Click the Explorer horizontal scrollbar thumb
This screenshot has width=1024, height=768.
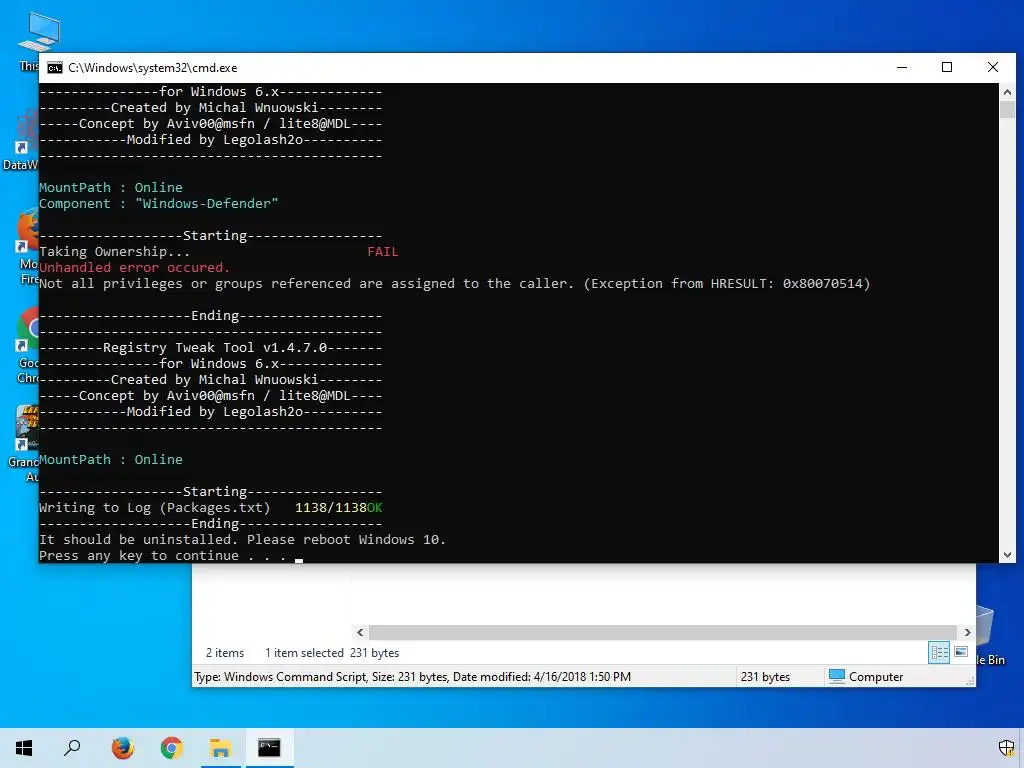(x=664, y=632)
